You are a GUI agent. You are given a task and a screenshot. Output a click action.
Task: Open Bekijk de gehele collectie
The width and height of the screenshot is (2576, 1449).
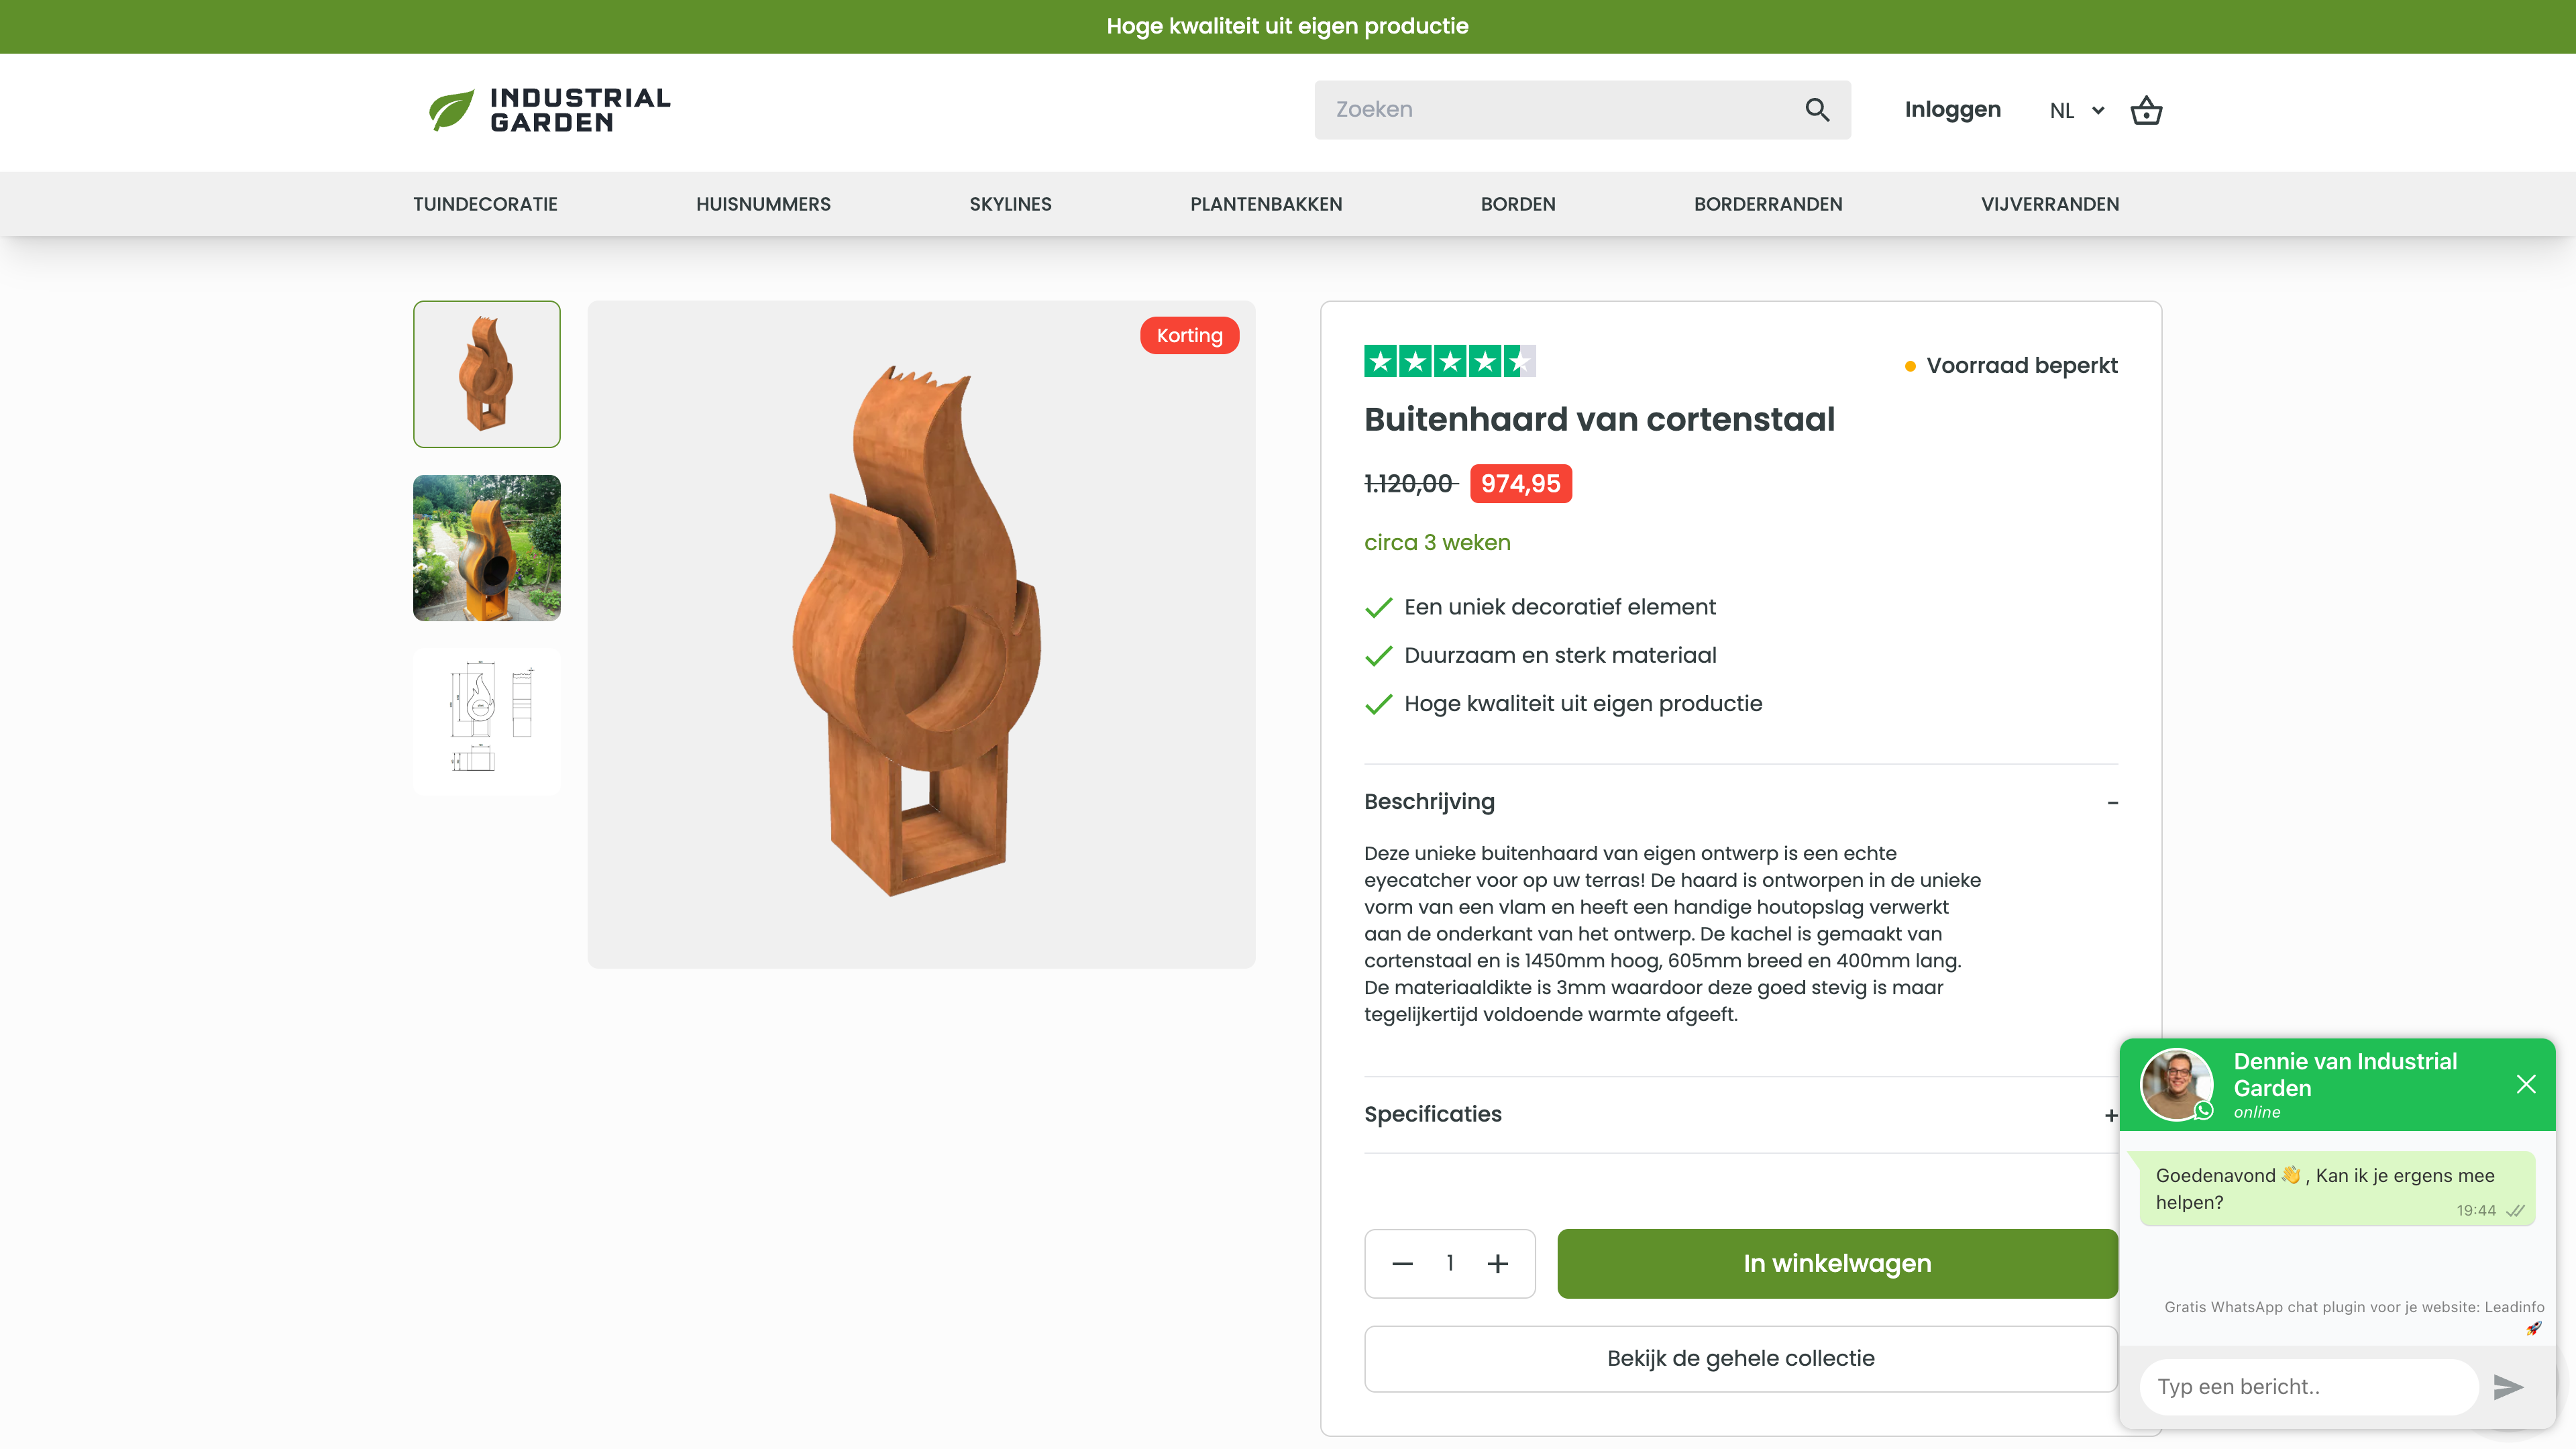click(1740, 1358)
